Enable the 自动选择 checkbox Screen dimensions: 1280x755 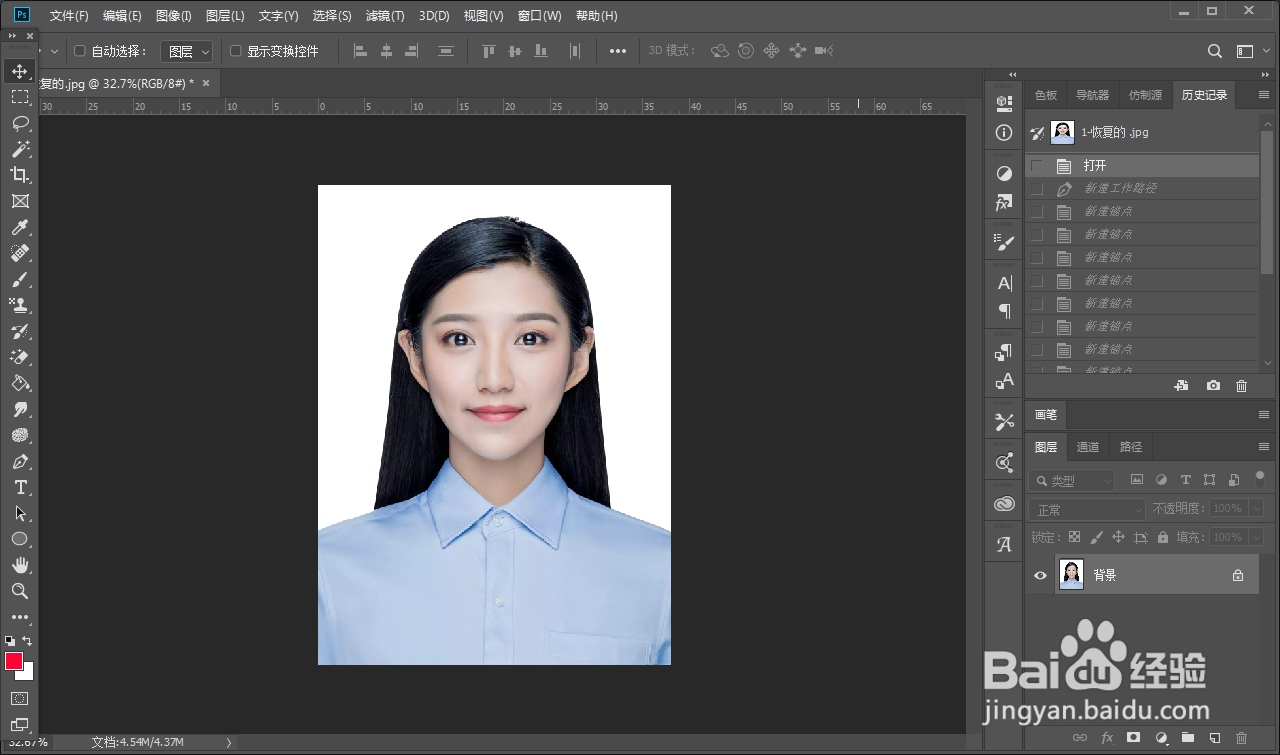(80, 51)
